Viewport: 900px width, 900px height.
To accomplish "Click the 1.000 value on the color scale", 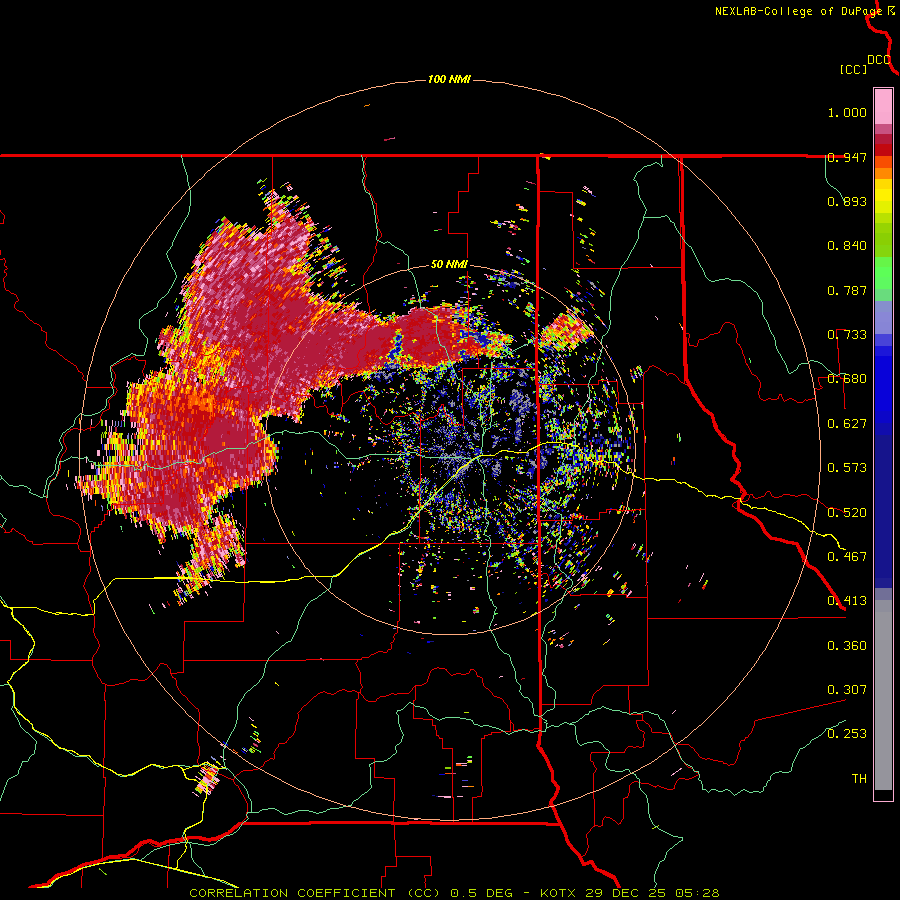I will (x=847, y=112).
